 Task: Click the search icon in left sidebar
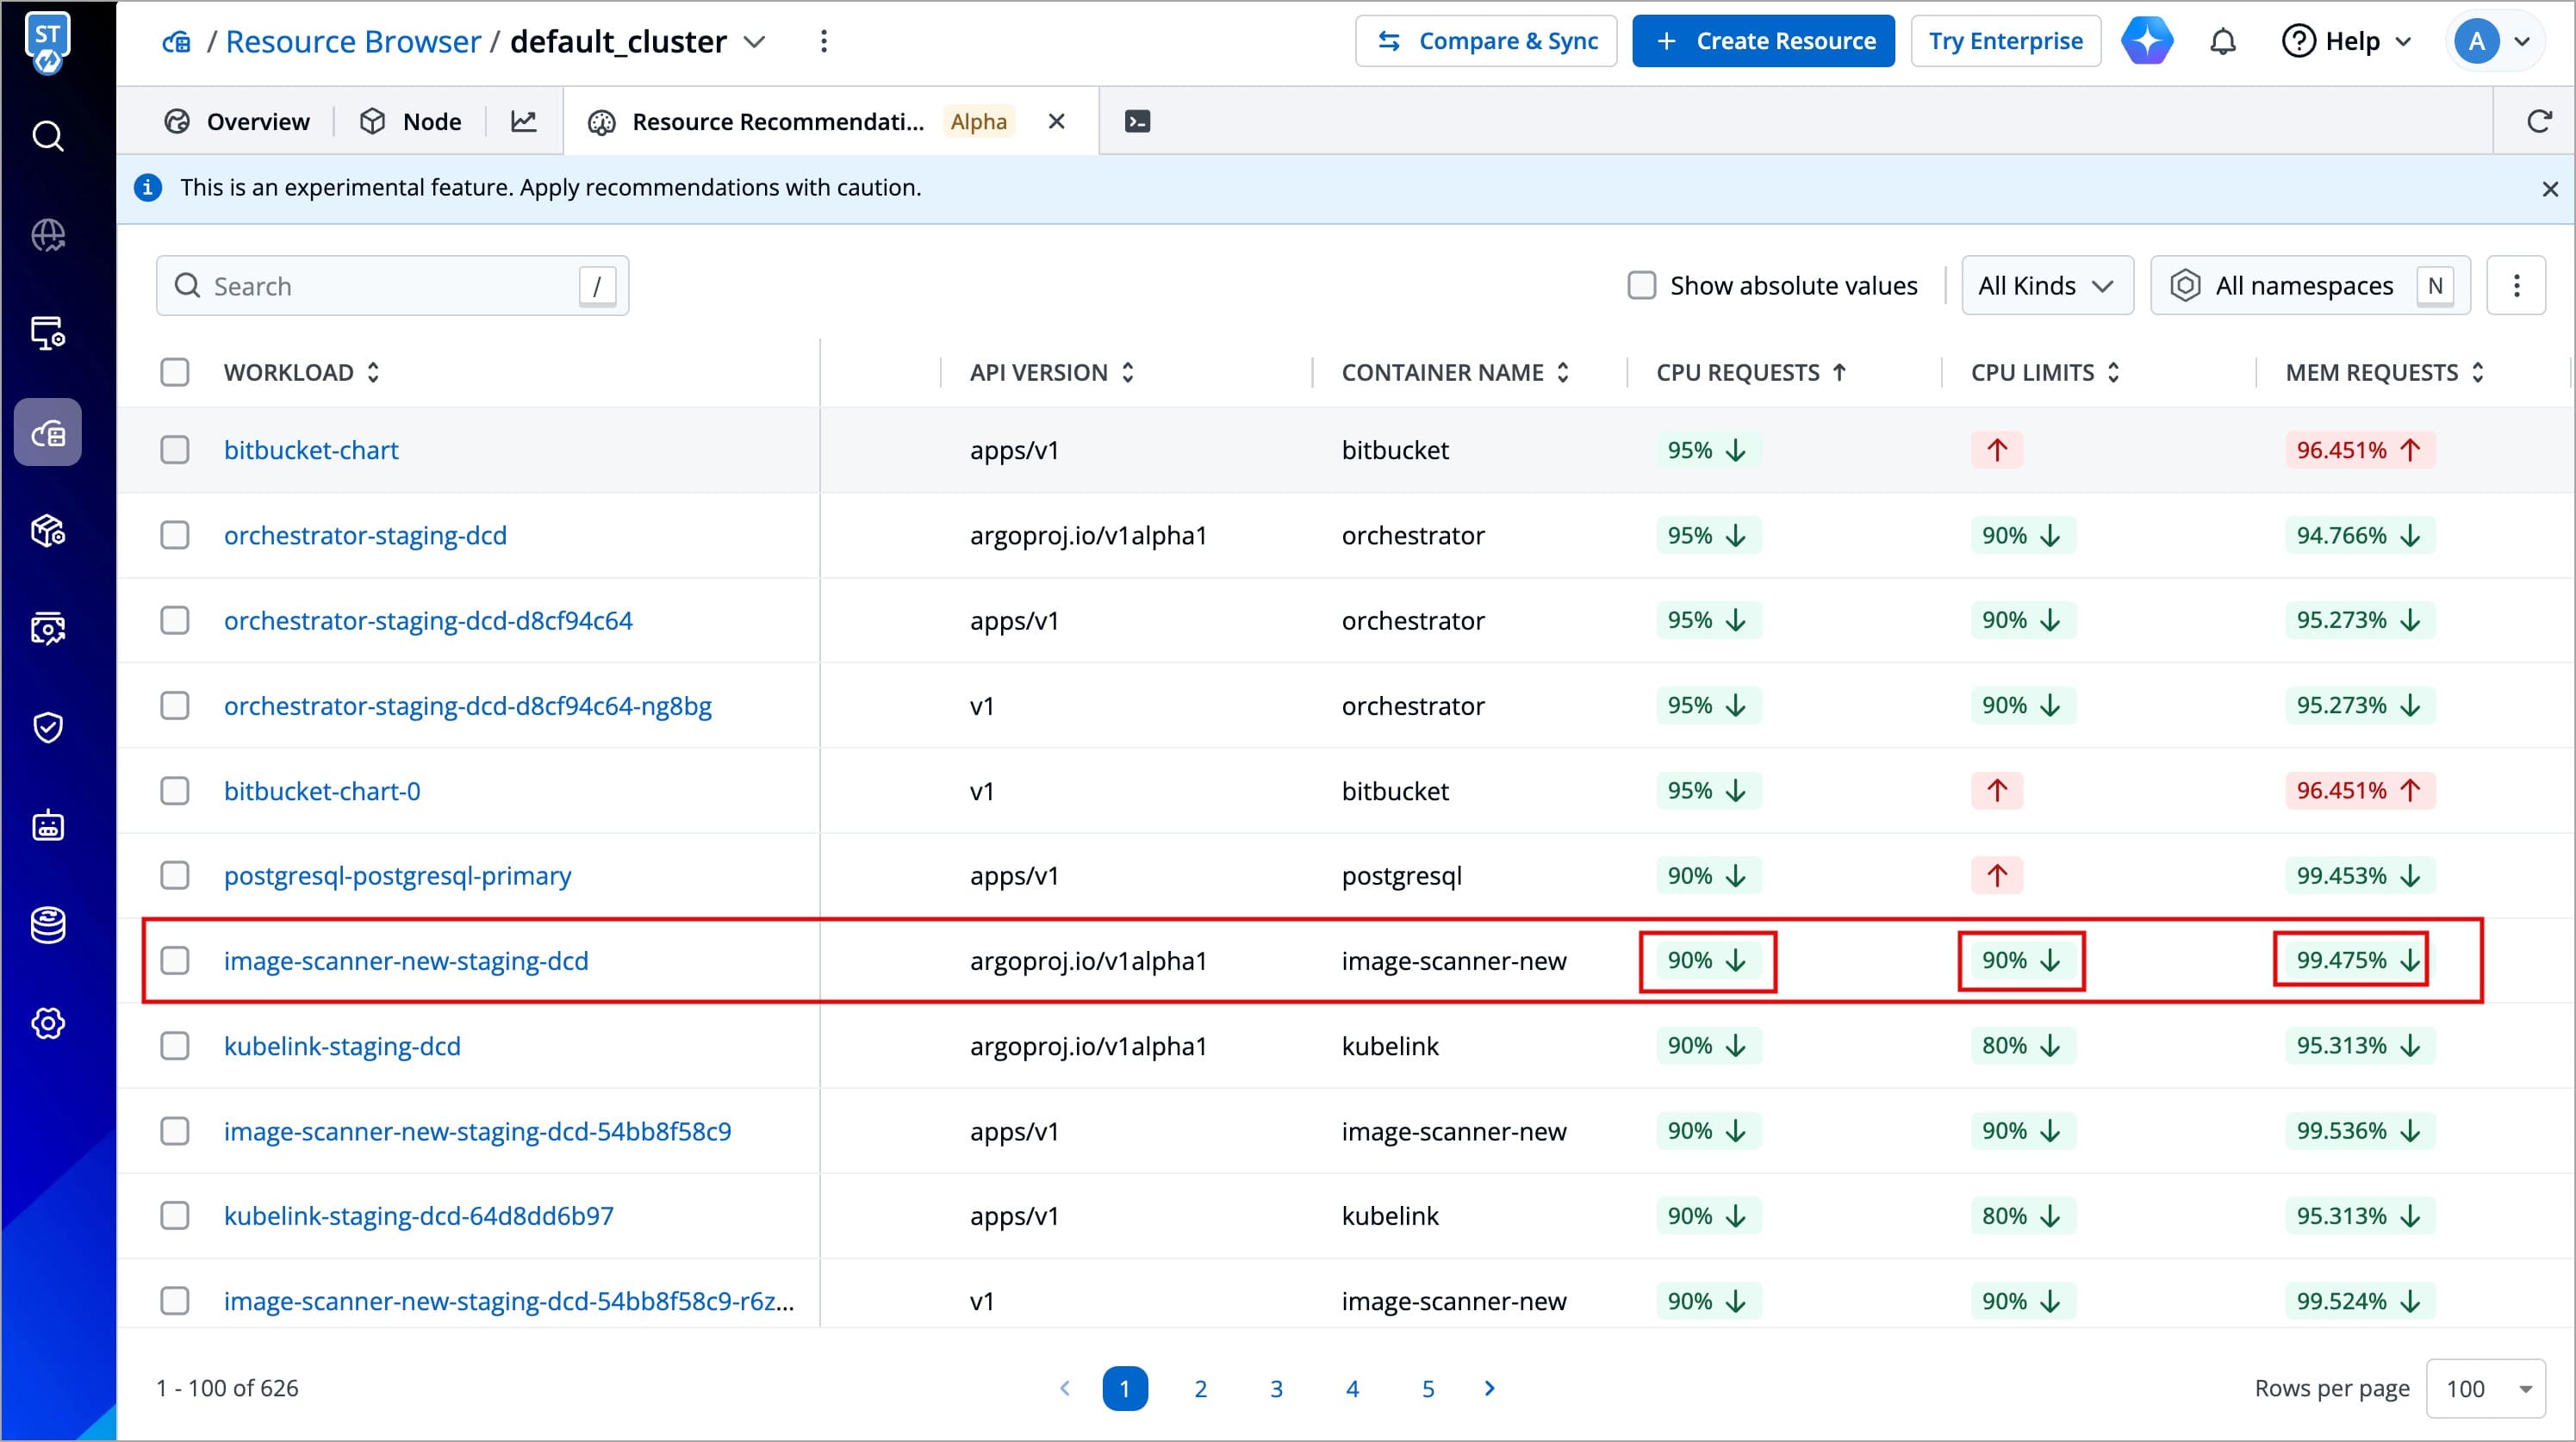click(48, 136)
